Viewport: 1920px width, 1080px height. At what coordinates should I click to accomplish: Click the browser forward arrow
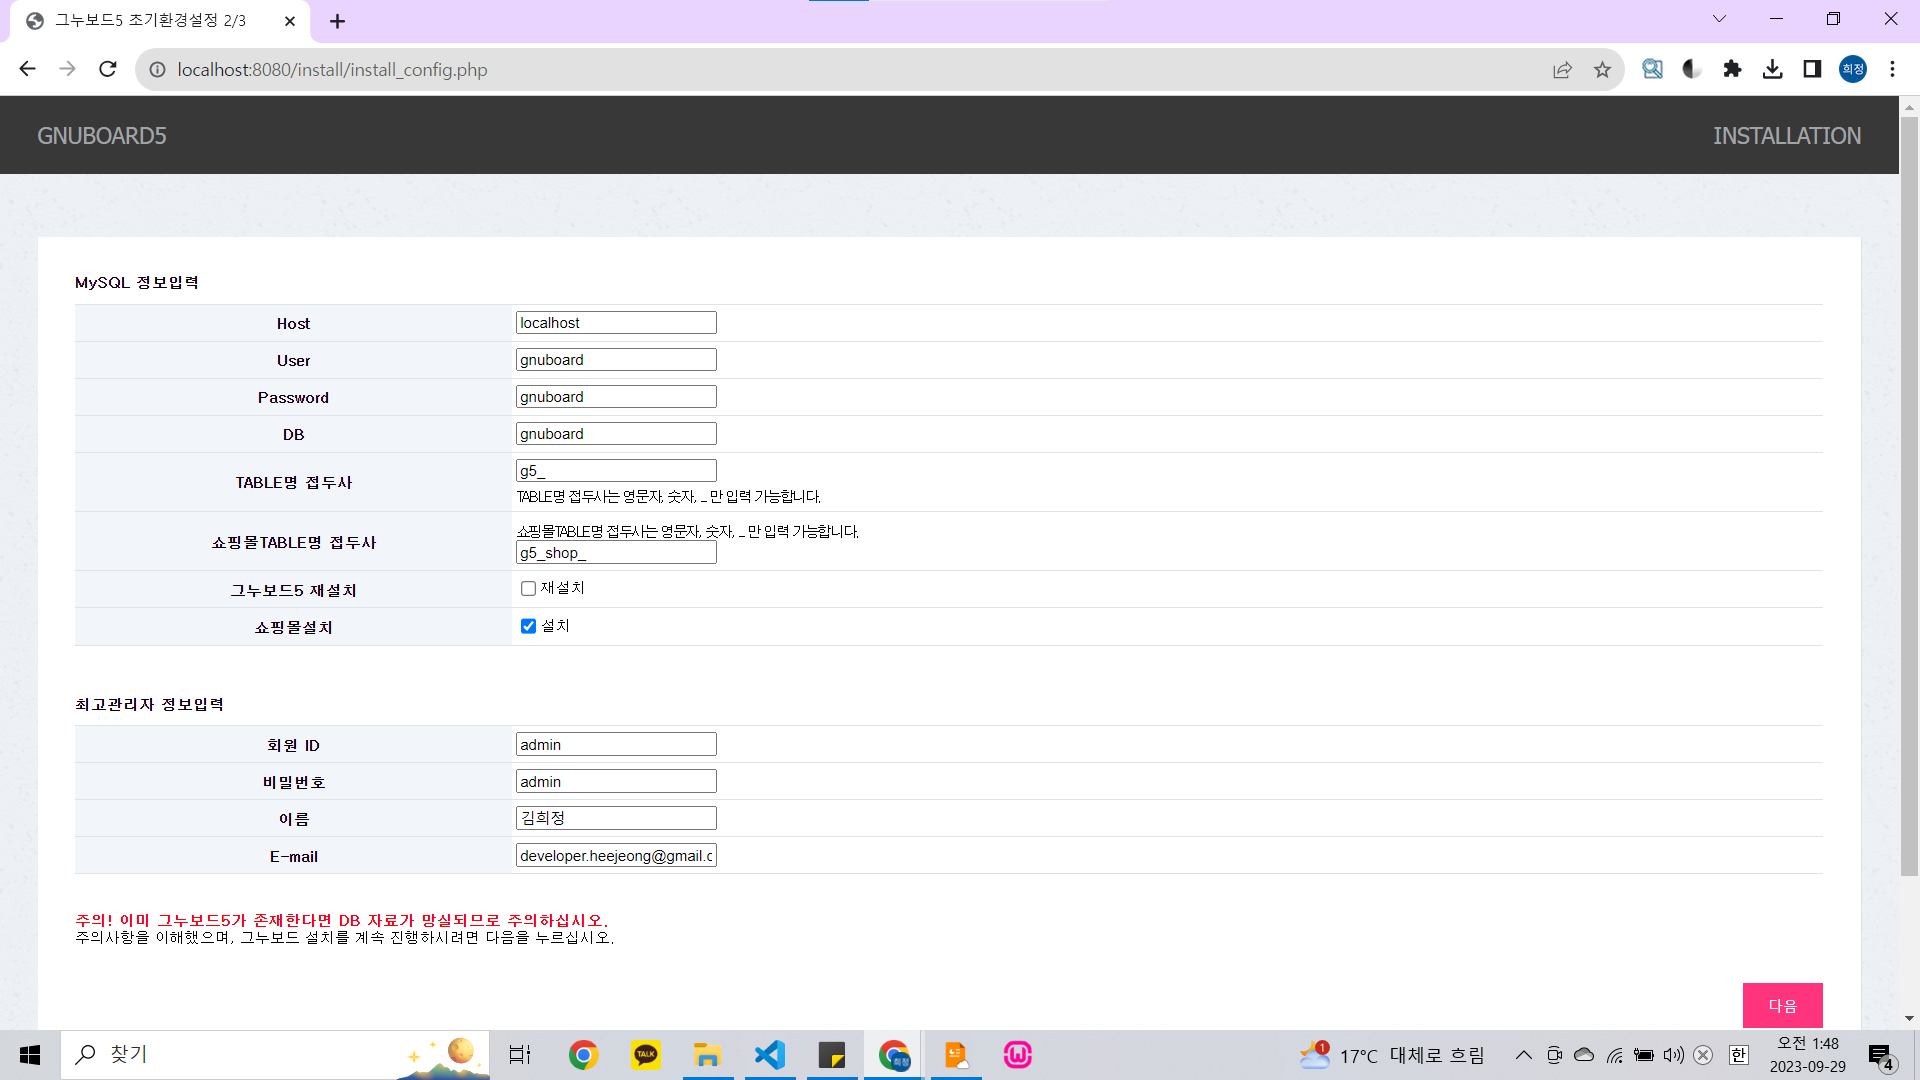(x=67, y=69)
